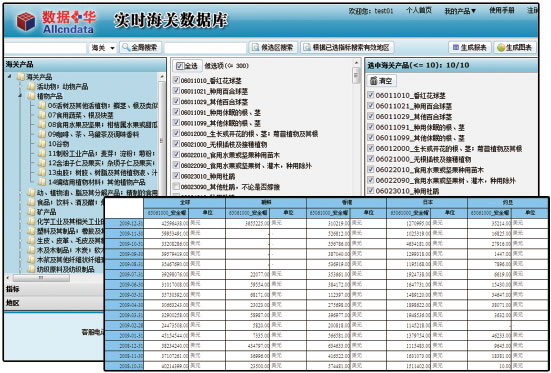This screenshot has height=373, width=551.
Task: Open the 个人首页 link
Action: (x=419, y=11)
